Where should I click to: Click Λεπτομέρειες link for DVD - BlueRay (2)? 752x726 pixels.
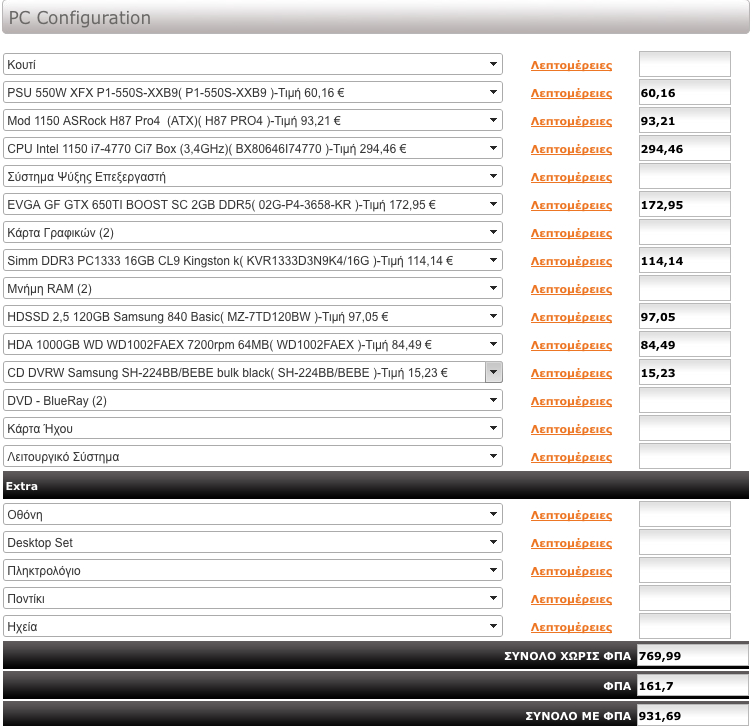click(571, 401)
